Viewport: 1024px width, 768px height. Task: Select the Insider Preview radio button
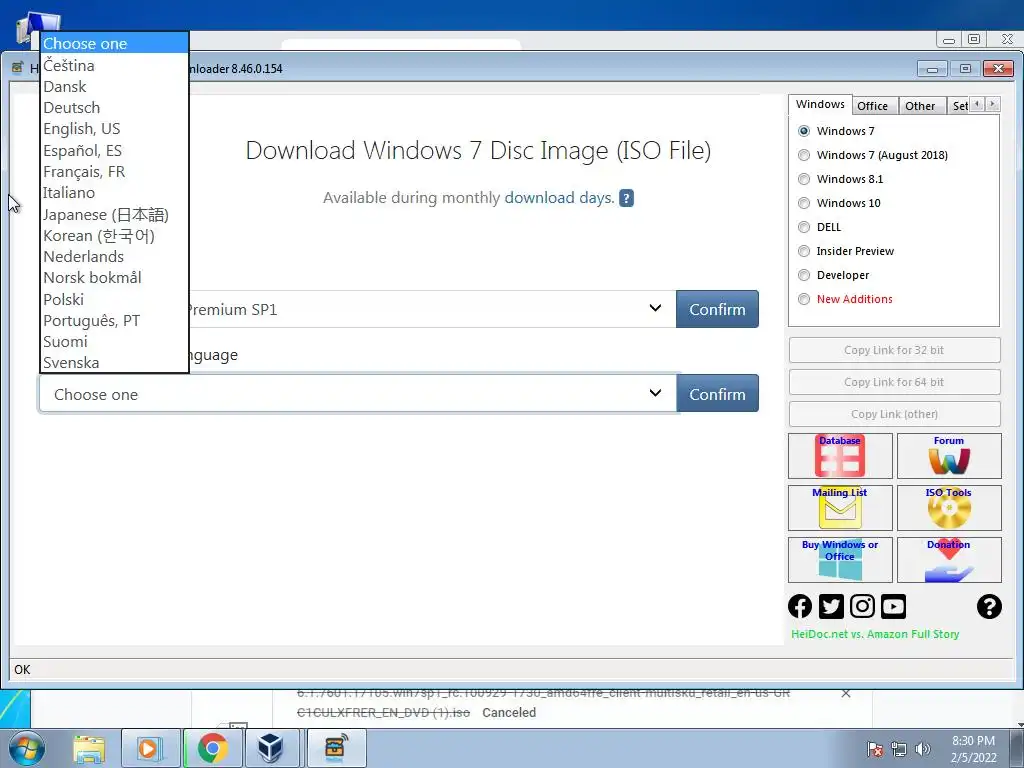804,251
